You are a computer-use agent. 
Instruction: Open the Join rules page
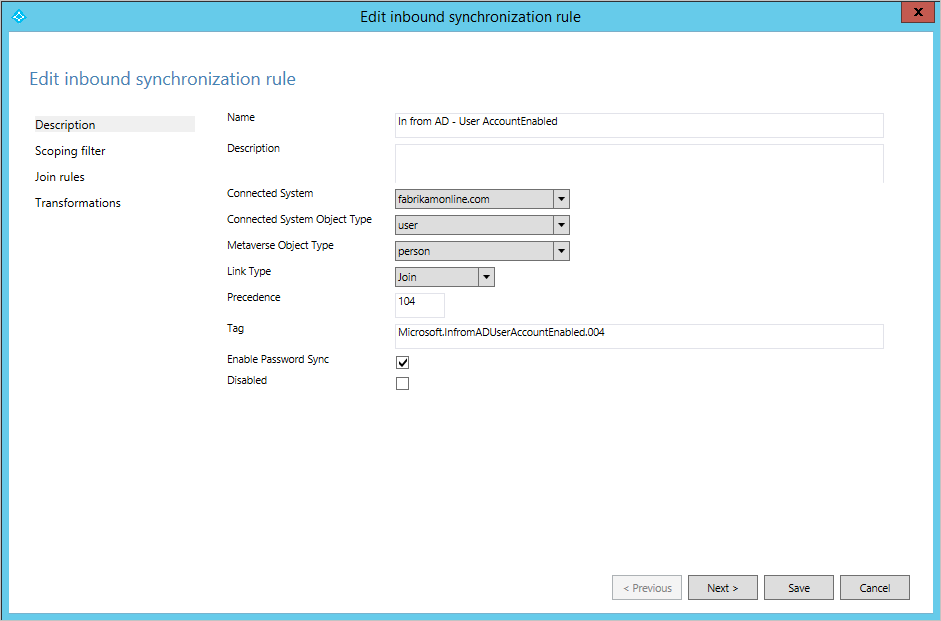[60, 177]
